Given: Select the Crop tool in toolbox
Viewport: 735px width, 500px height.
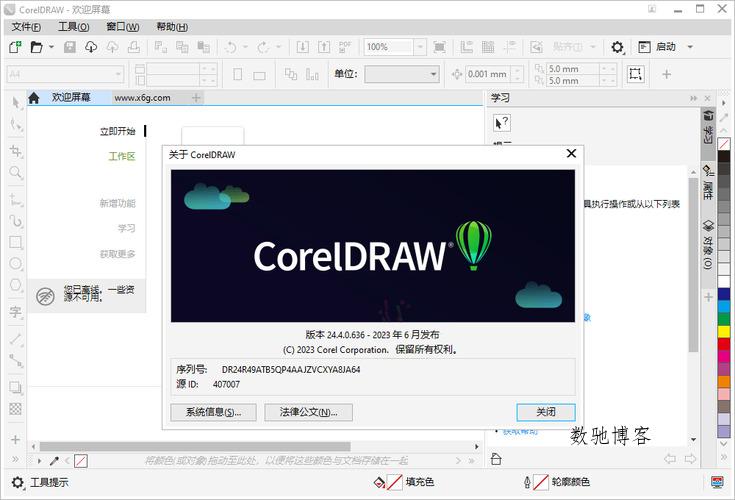Looking at the screenshot, I should 16,151.
